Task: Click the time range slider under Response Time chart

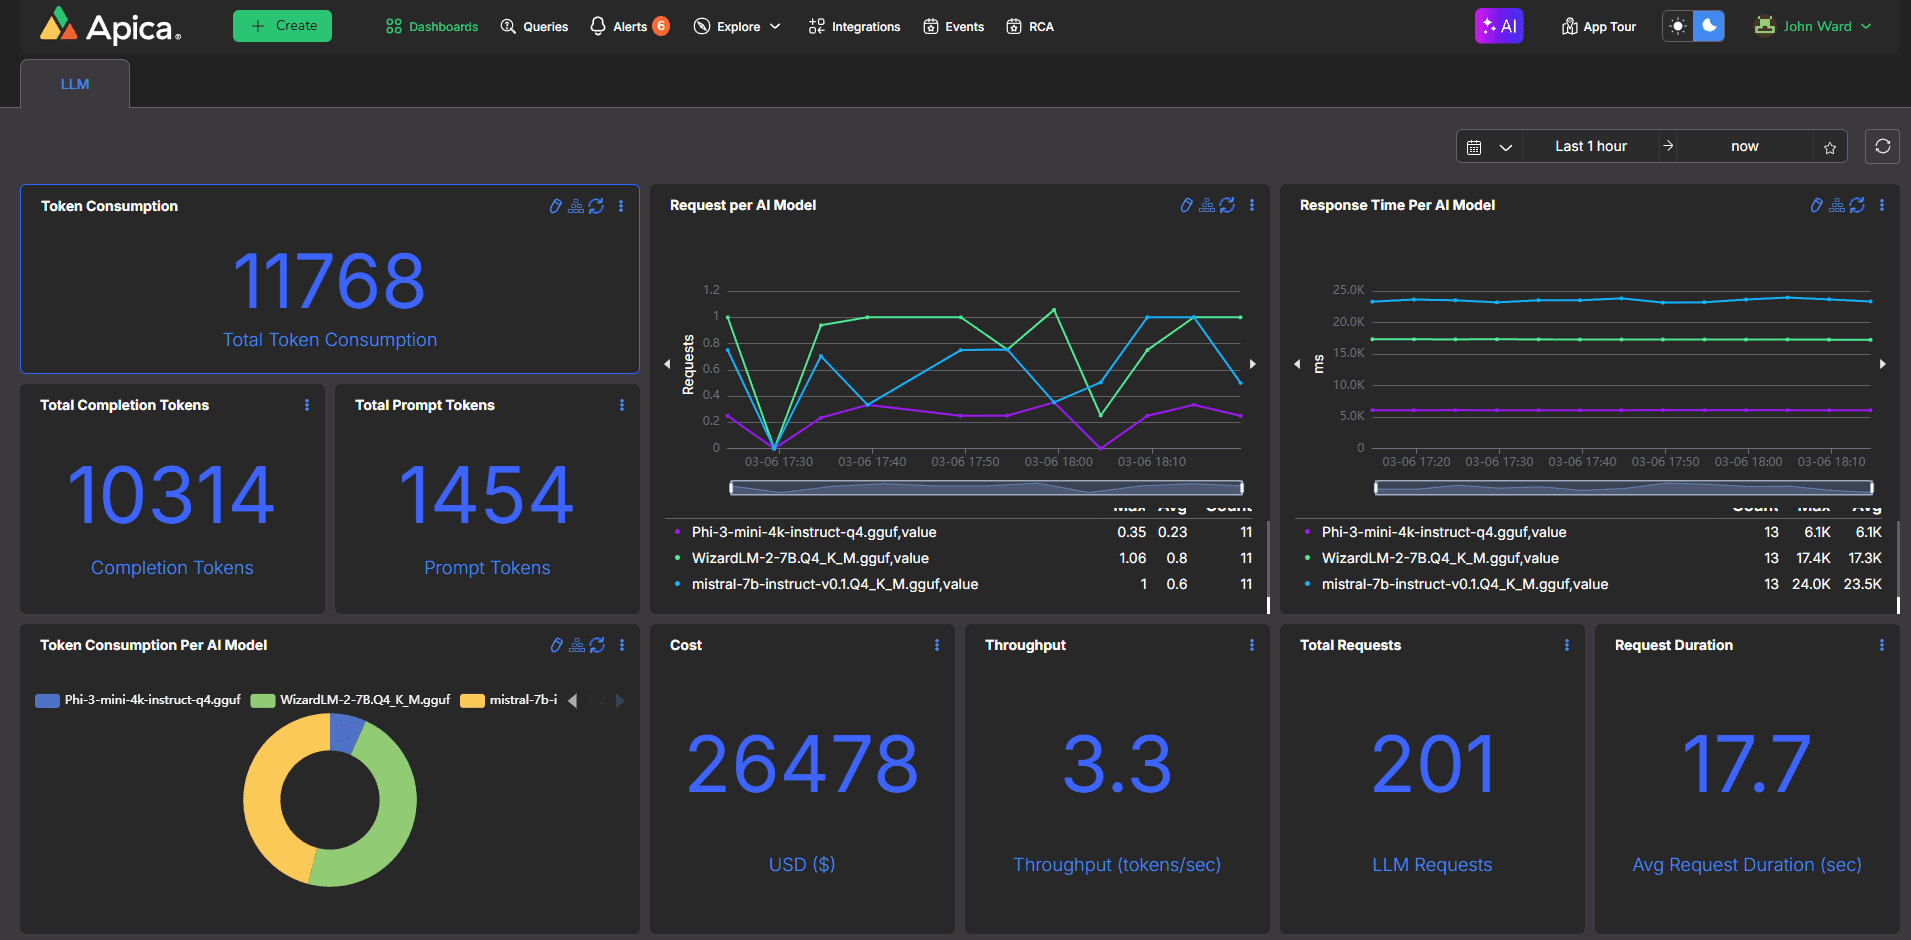Action: [x=1623, y=488]
